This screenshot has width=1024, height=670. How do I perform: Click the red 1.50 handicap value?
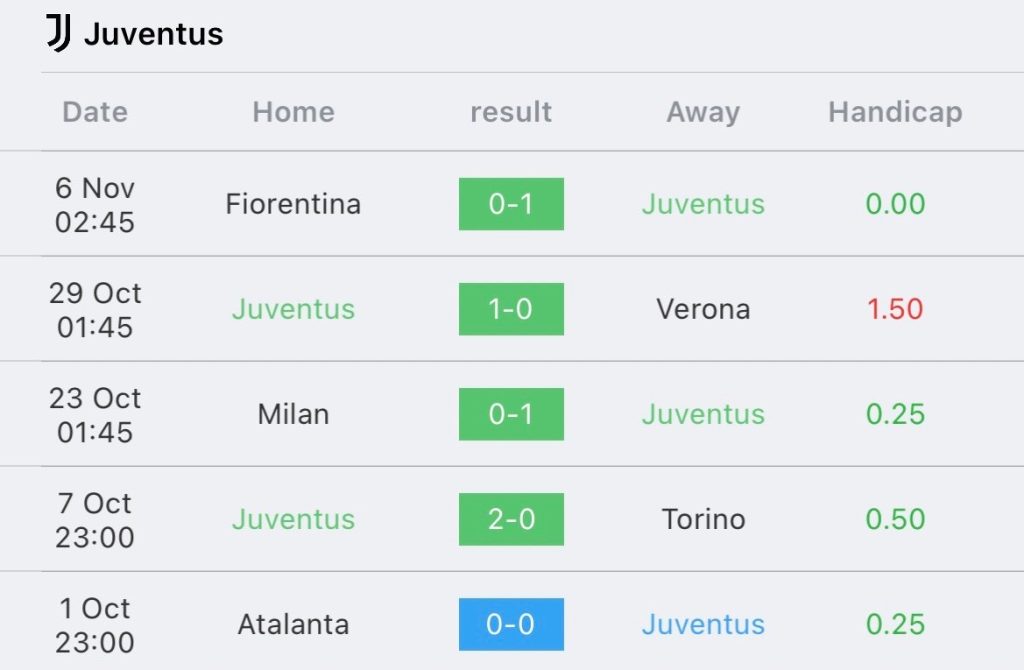[895, 309]
